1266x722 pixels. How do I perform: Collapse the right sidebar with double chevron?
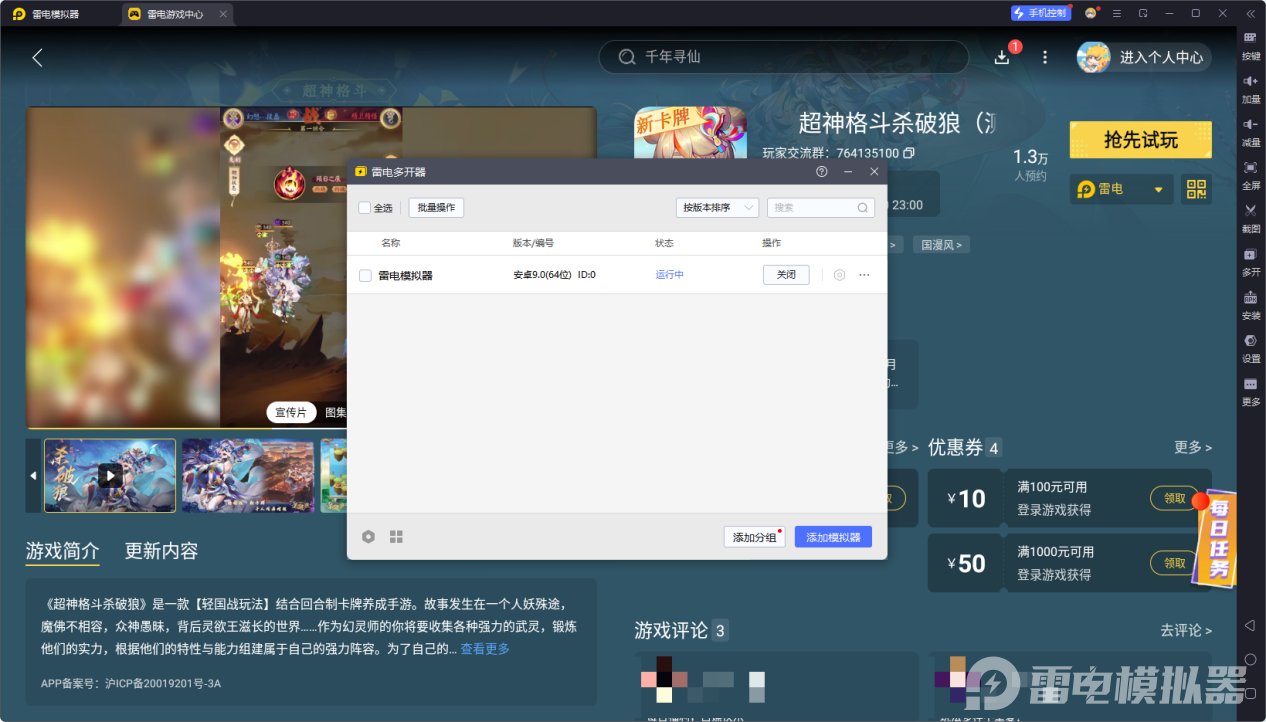coord(1250,14)
